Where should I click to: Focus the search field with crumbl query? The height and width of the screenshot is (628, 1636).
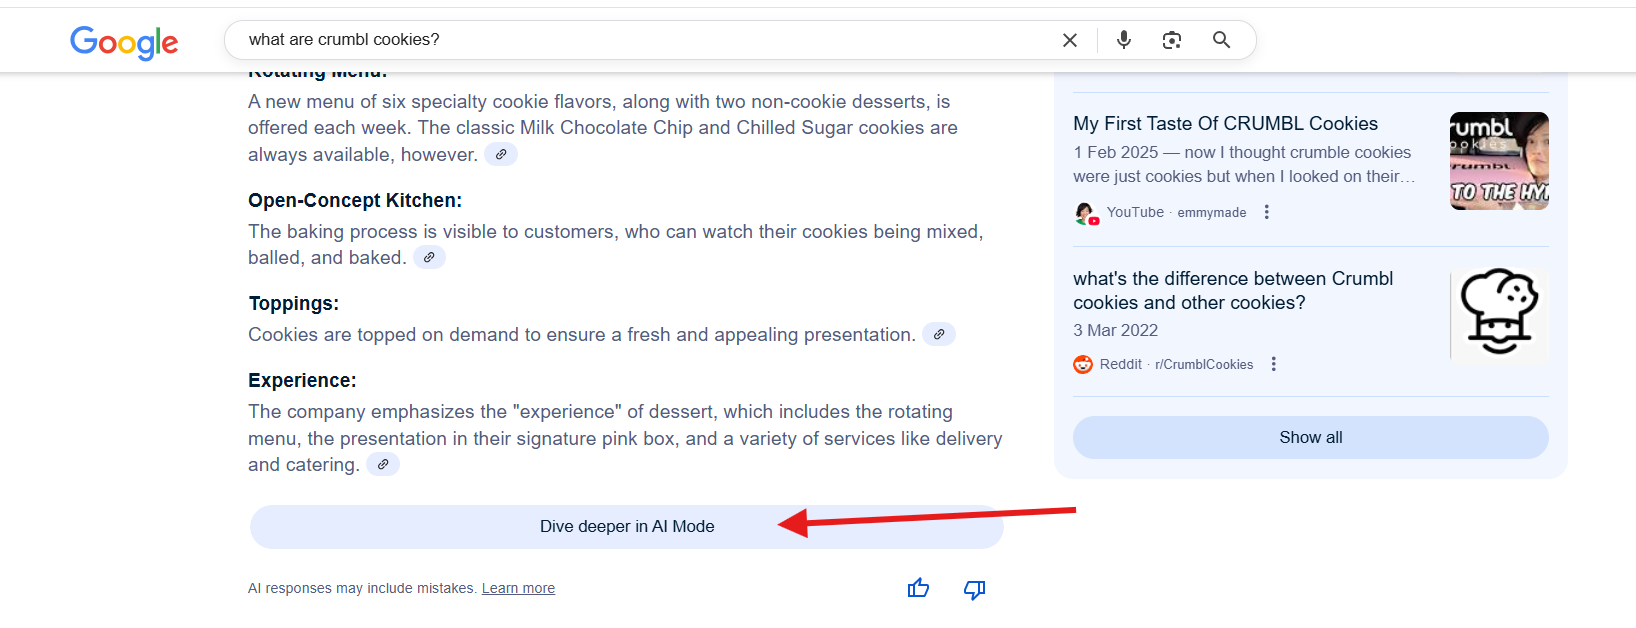[x=640, y=40]
